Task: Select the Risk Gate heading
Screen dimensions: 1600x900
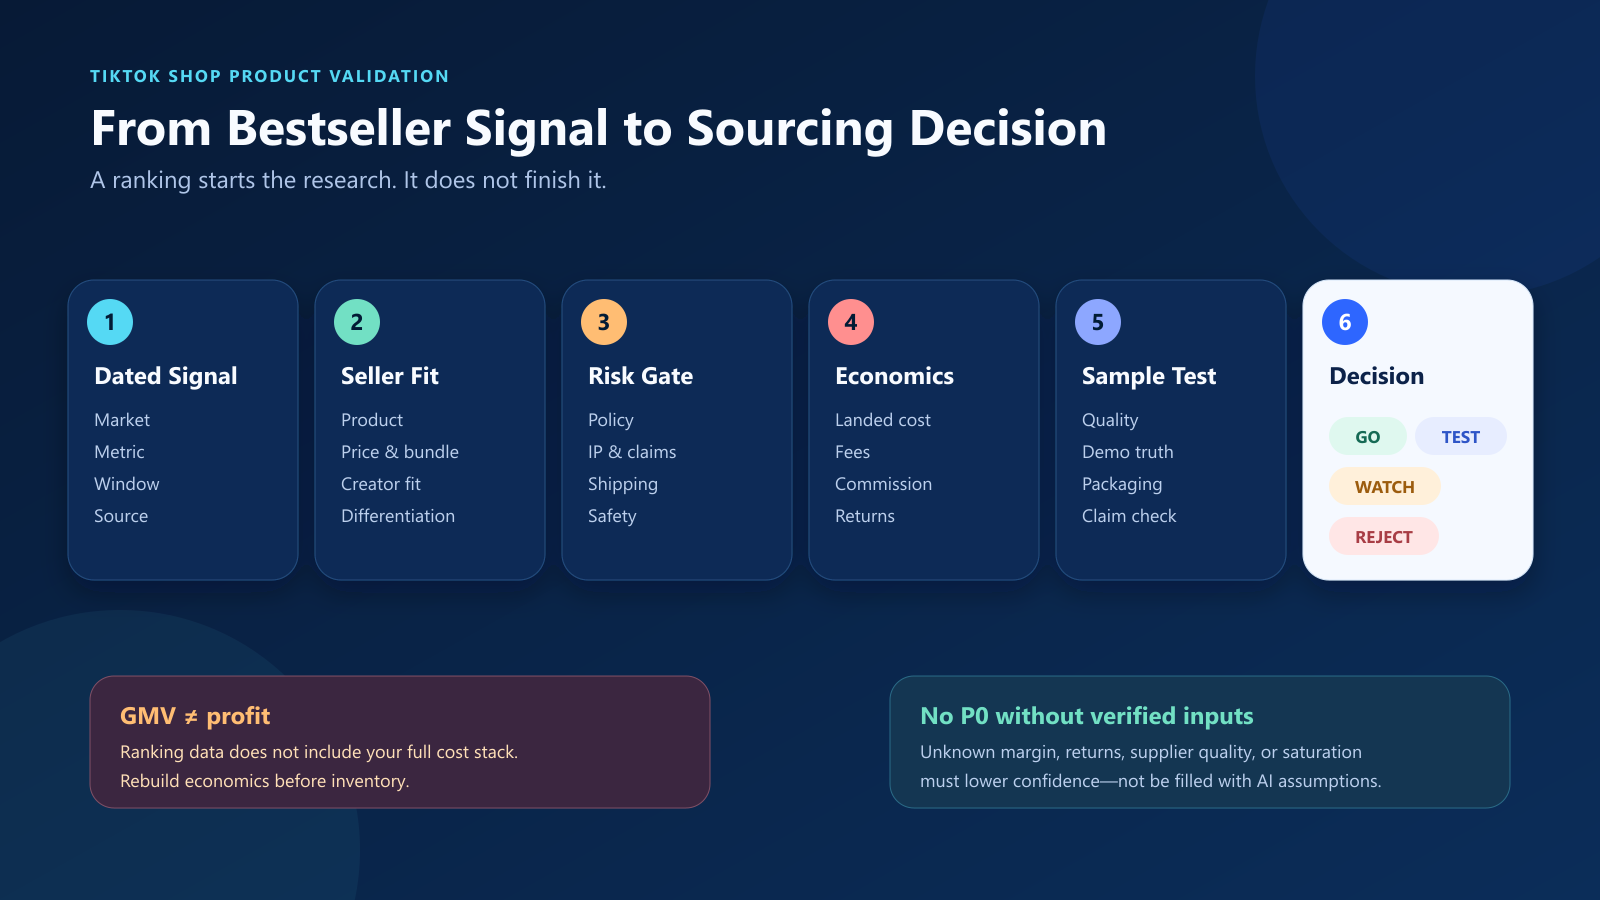Action: (x=641, y=376)
